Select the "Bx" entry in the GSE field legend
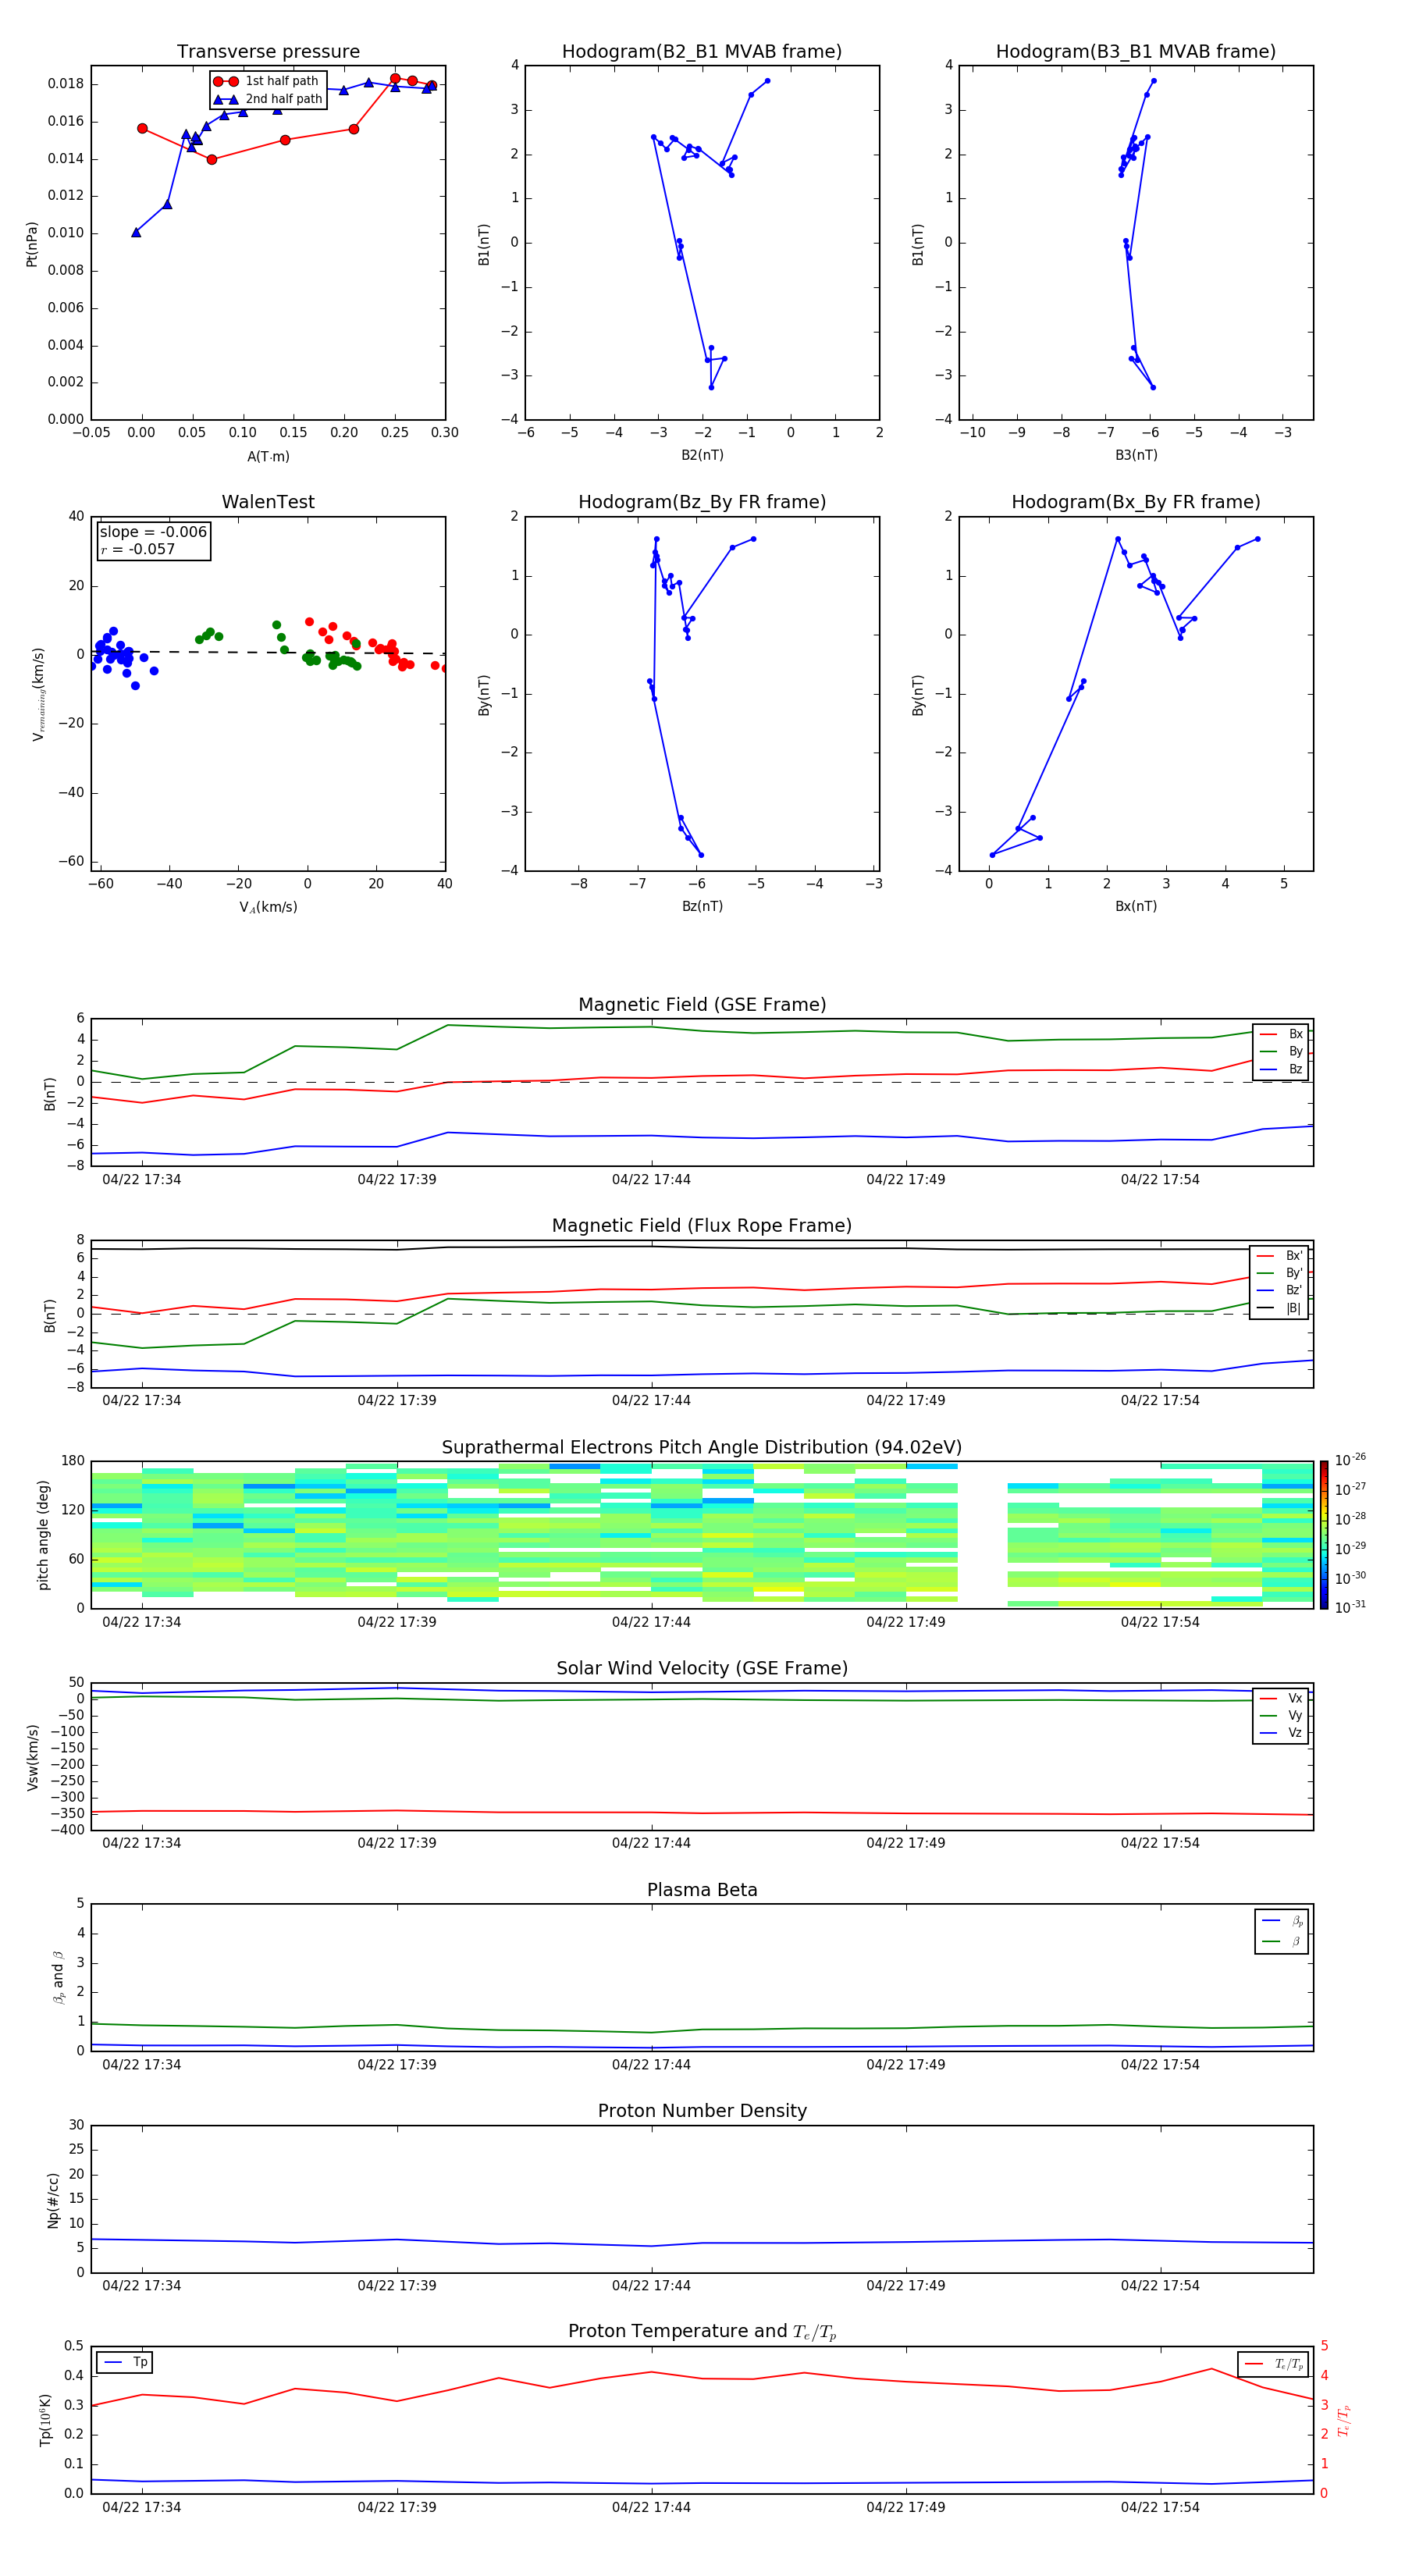This screenshot has width=1405, height=2576. pyautogui.click(x=1281, y=1034)
